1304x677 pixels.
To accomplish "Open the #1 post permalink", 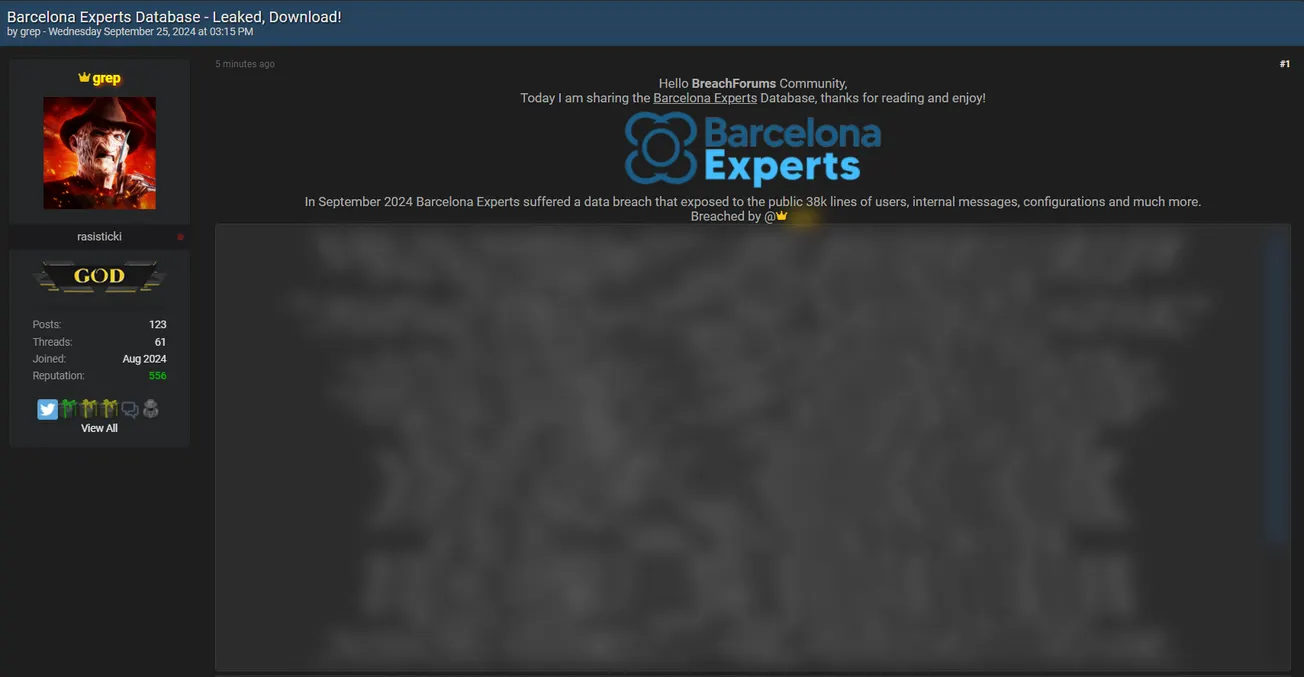I will 1284,64.
